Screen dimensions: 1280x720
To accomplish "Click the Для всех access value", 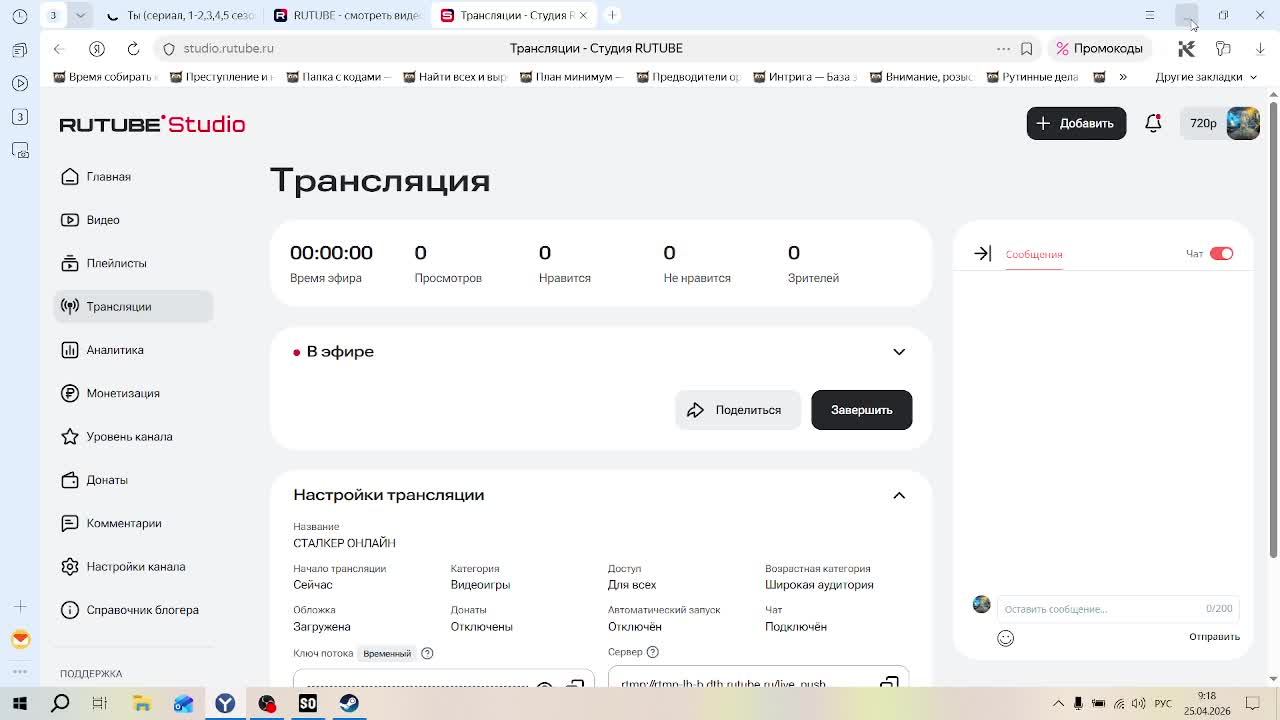I will point(632,585).
